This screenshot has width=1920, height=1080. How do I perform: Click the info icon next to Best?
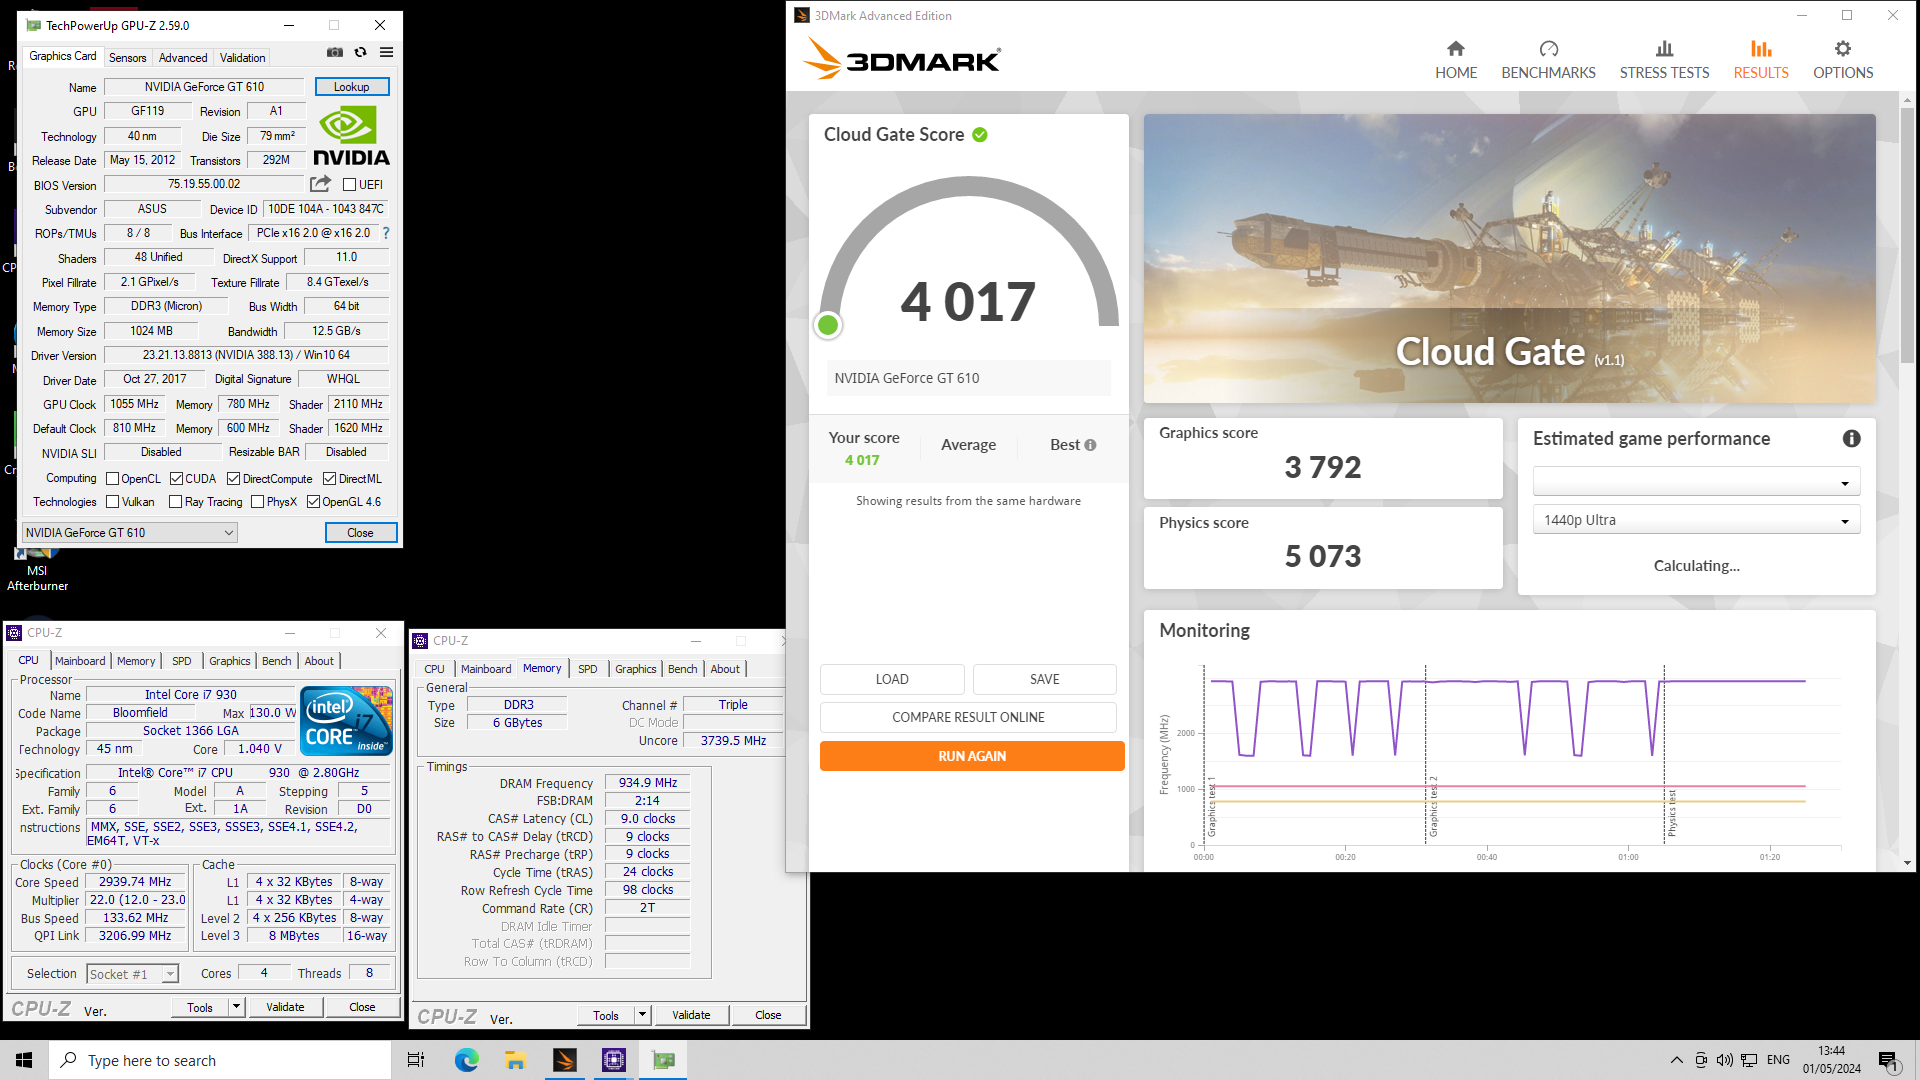(1090, 445)
